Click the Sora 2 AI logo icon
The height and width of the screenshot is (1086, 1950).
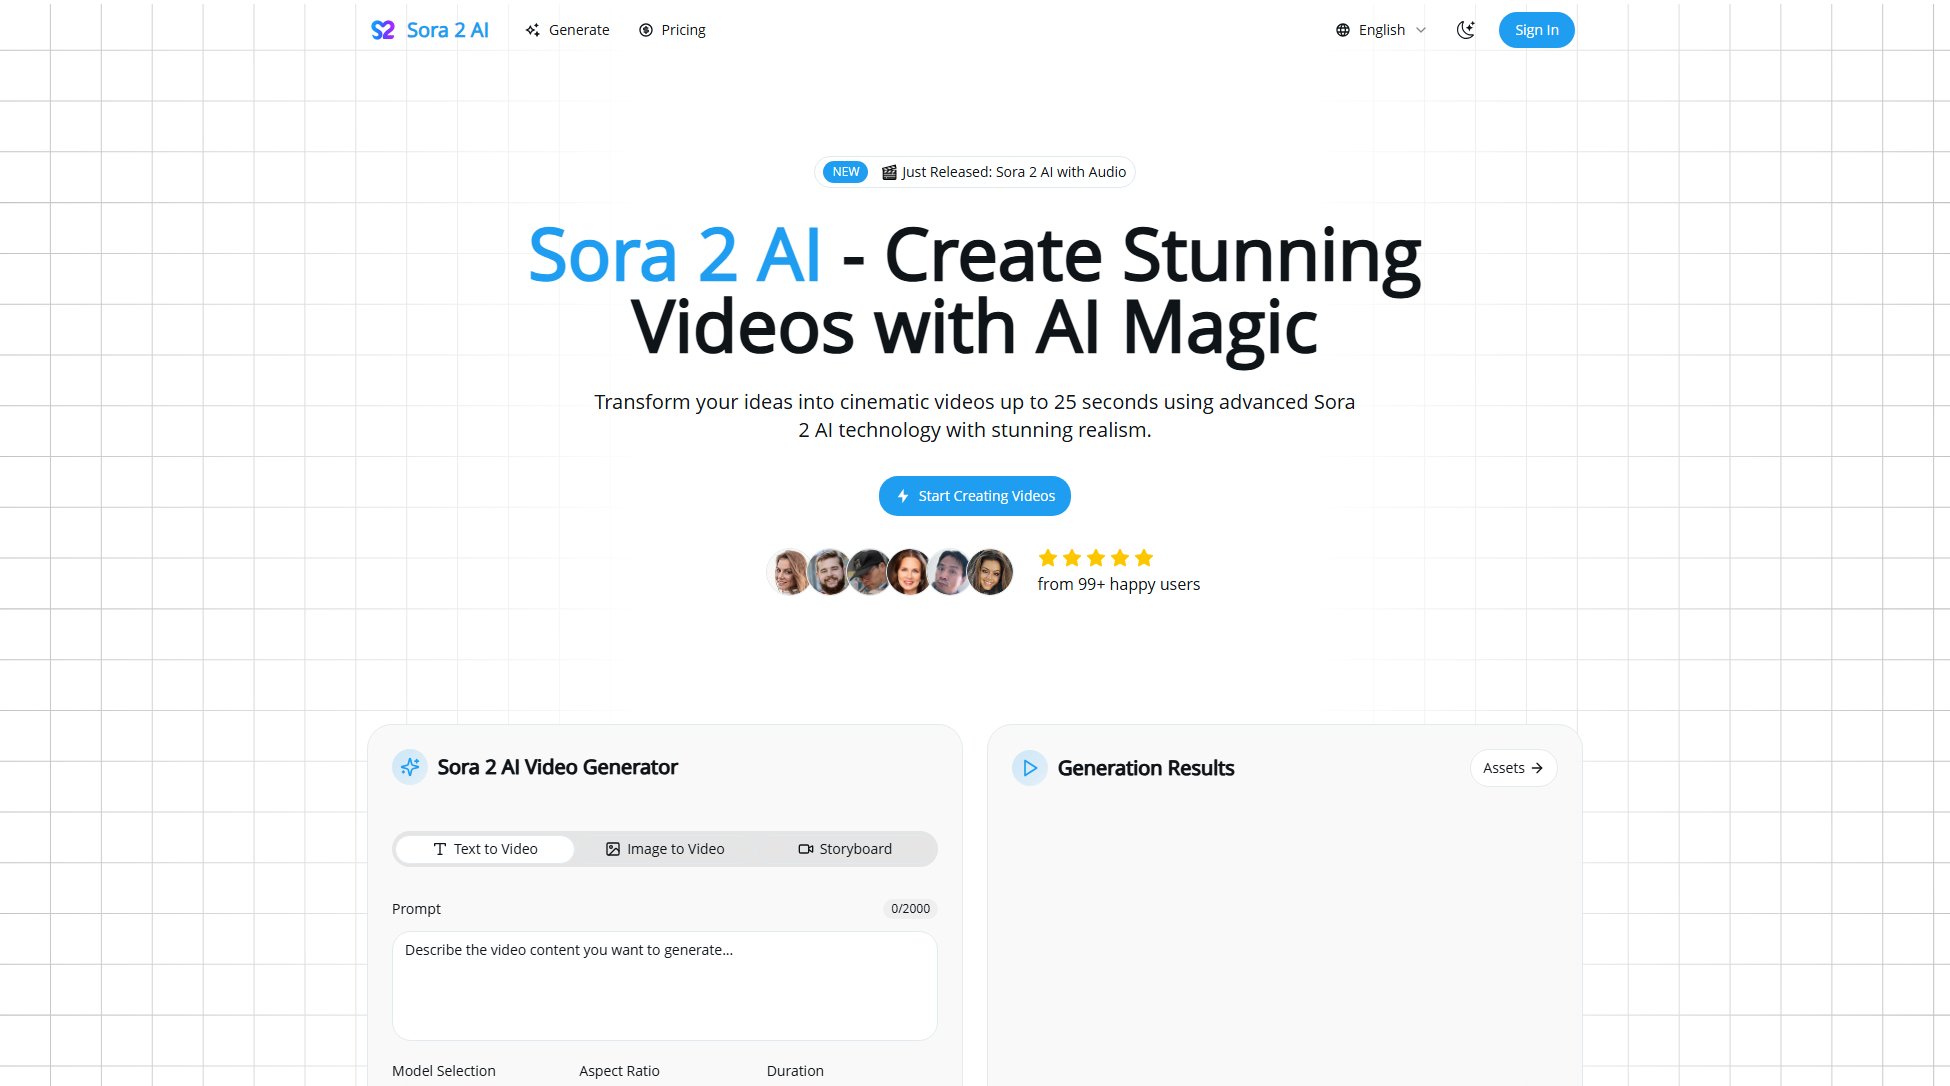tap(384, 30)
